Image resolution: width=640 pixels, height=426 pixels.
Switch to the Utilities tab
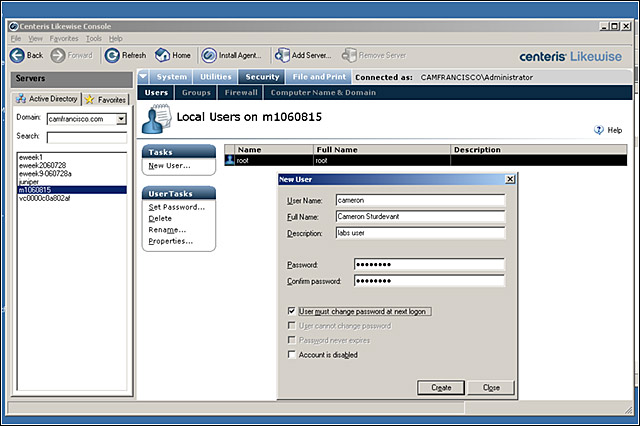(216, 77)
